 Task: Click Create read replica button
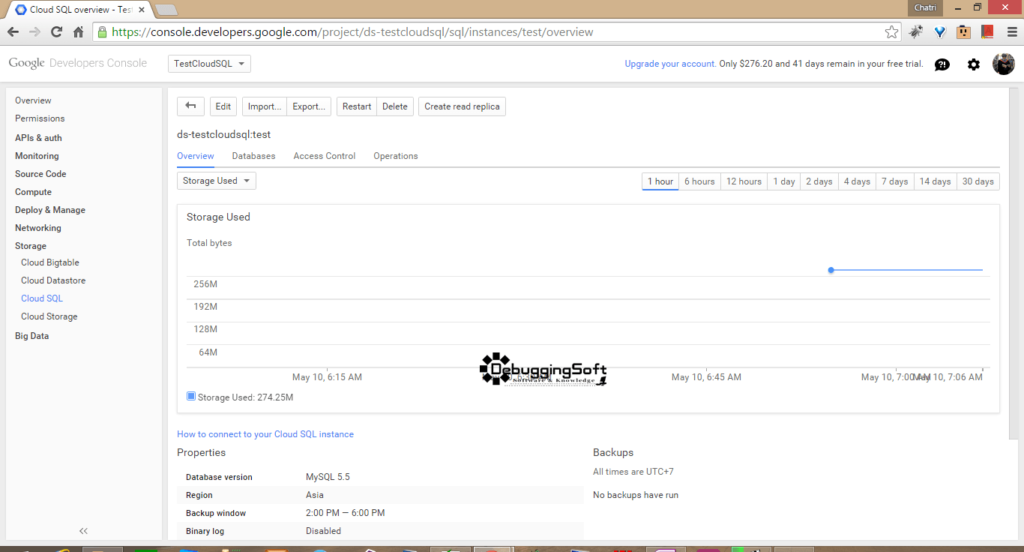pyautogui.click(x=462, y=106)
